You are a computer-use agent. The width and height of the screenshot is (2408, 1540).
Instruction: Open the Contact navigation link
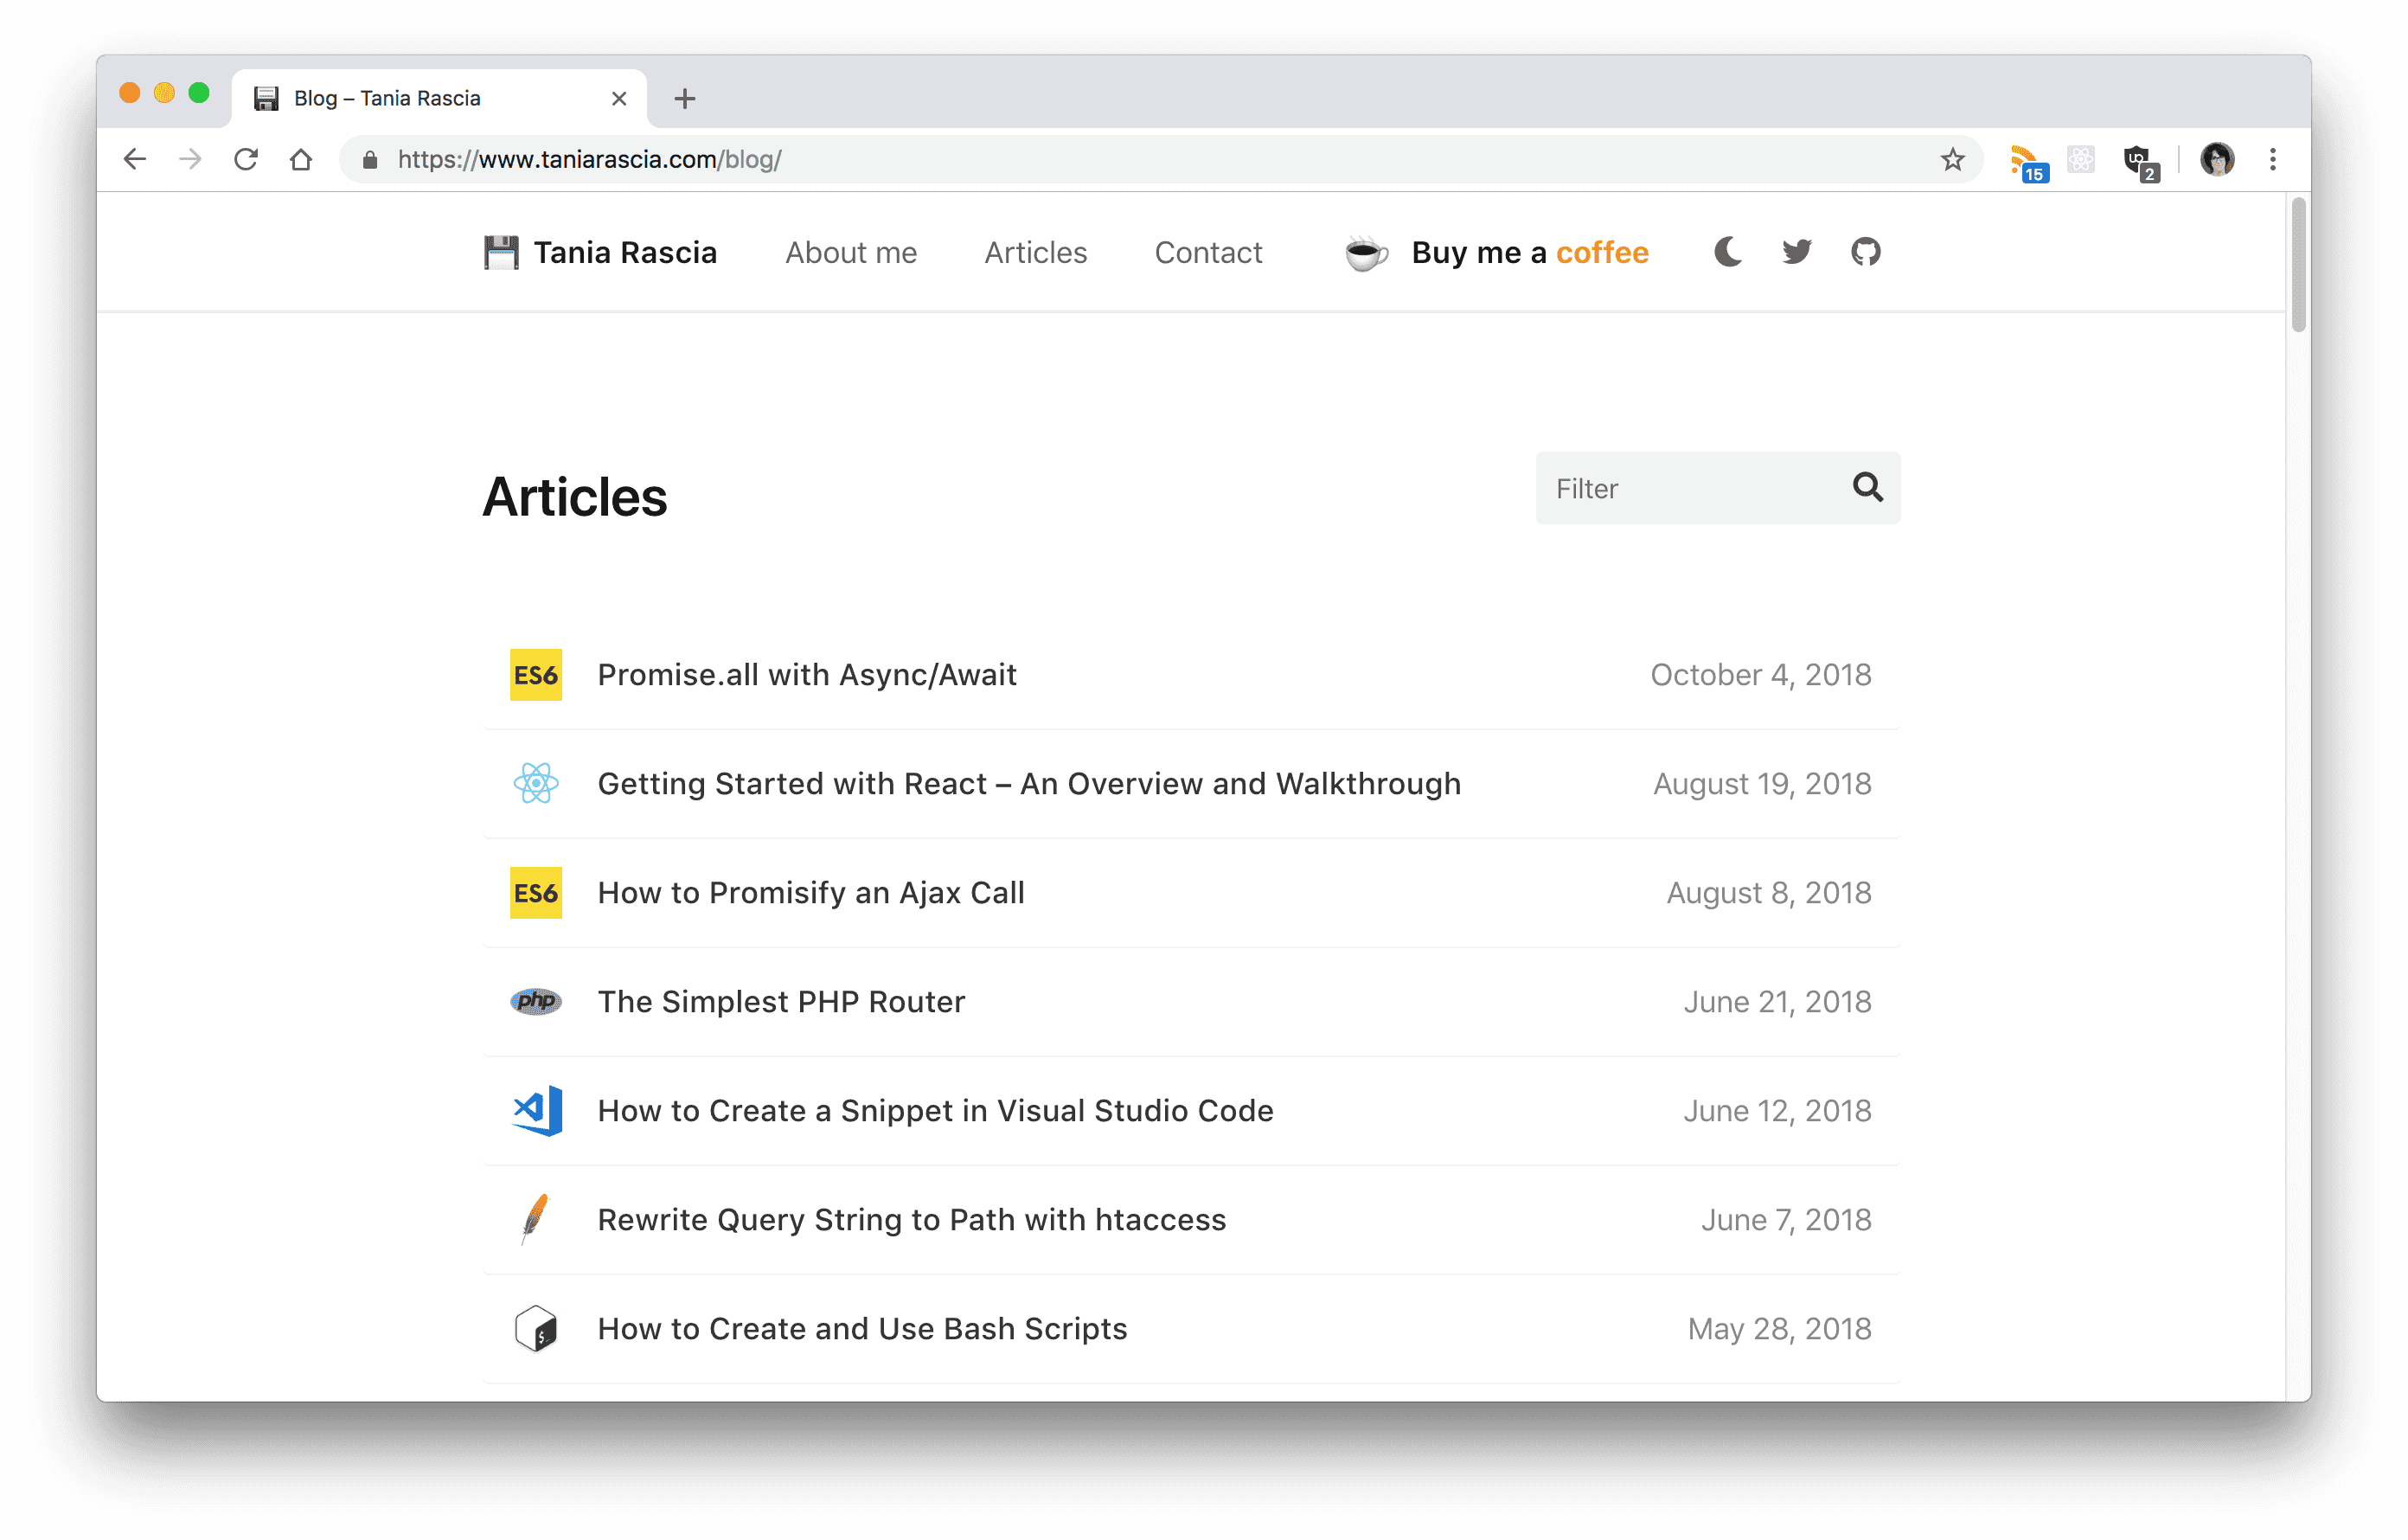(x=1208, y=253)
